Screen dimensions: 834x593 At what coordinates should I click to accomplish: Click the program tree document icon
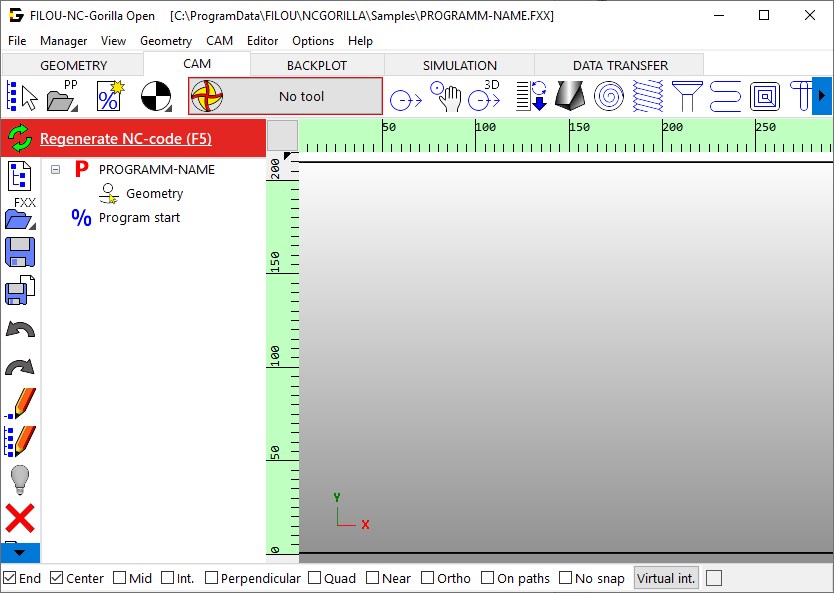tap(20, 176)
